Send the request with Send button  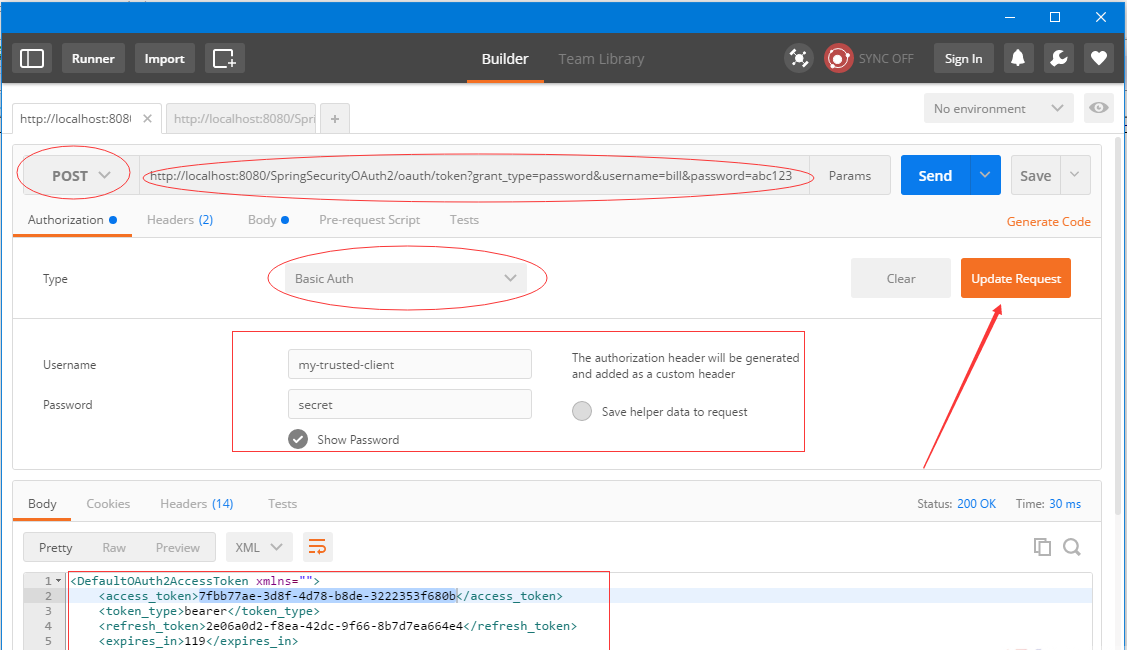click(x=935, y=175)
